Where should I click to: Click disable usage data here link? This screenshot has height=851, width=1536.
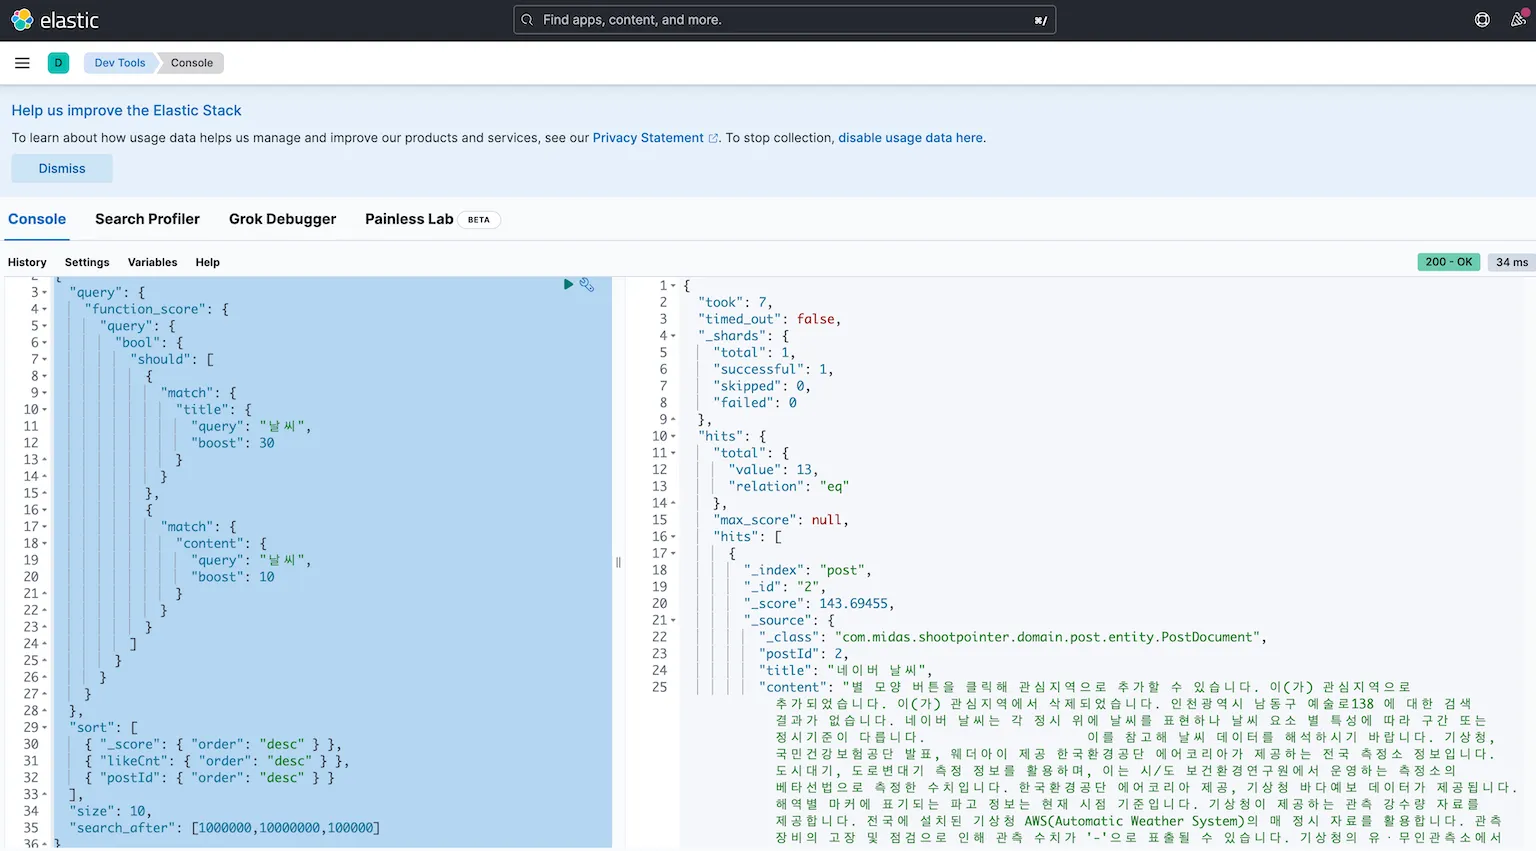[910, 138]
